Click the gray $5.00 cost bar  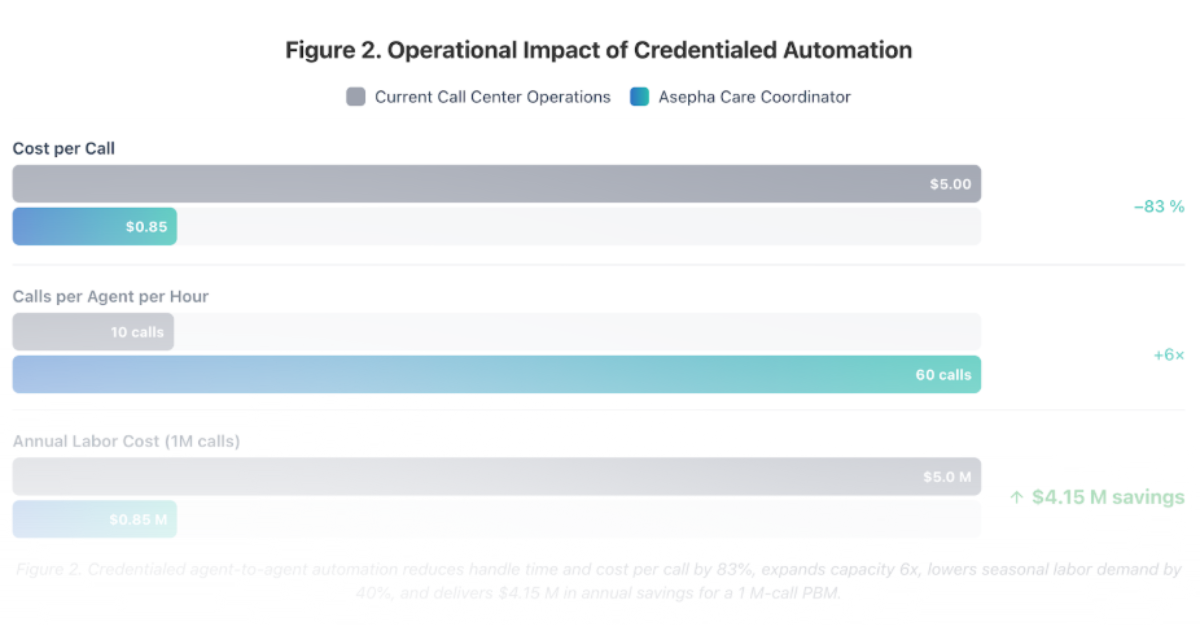pyautogui.click(x=496, y=184)
